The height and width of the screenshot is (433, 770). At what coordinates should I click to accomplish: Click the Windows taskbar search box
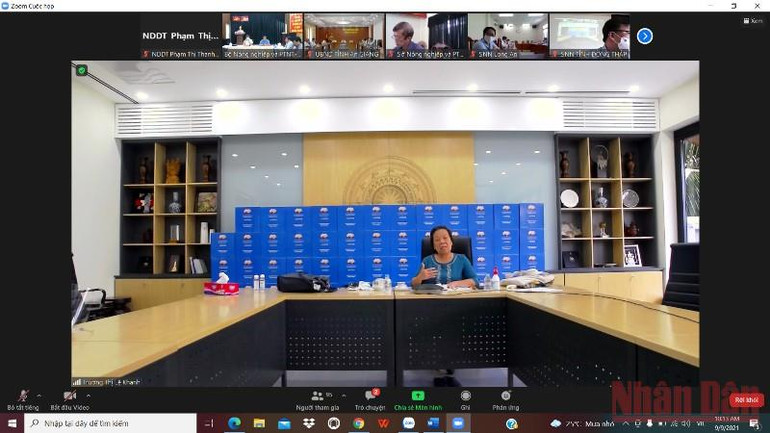tap(110, 424)
